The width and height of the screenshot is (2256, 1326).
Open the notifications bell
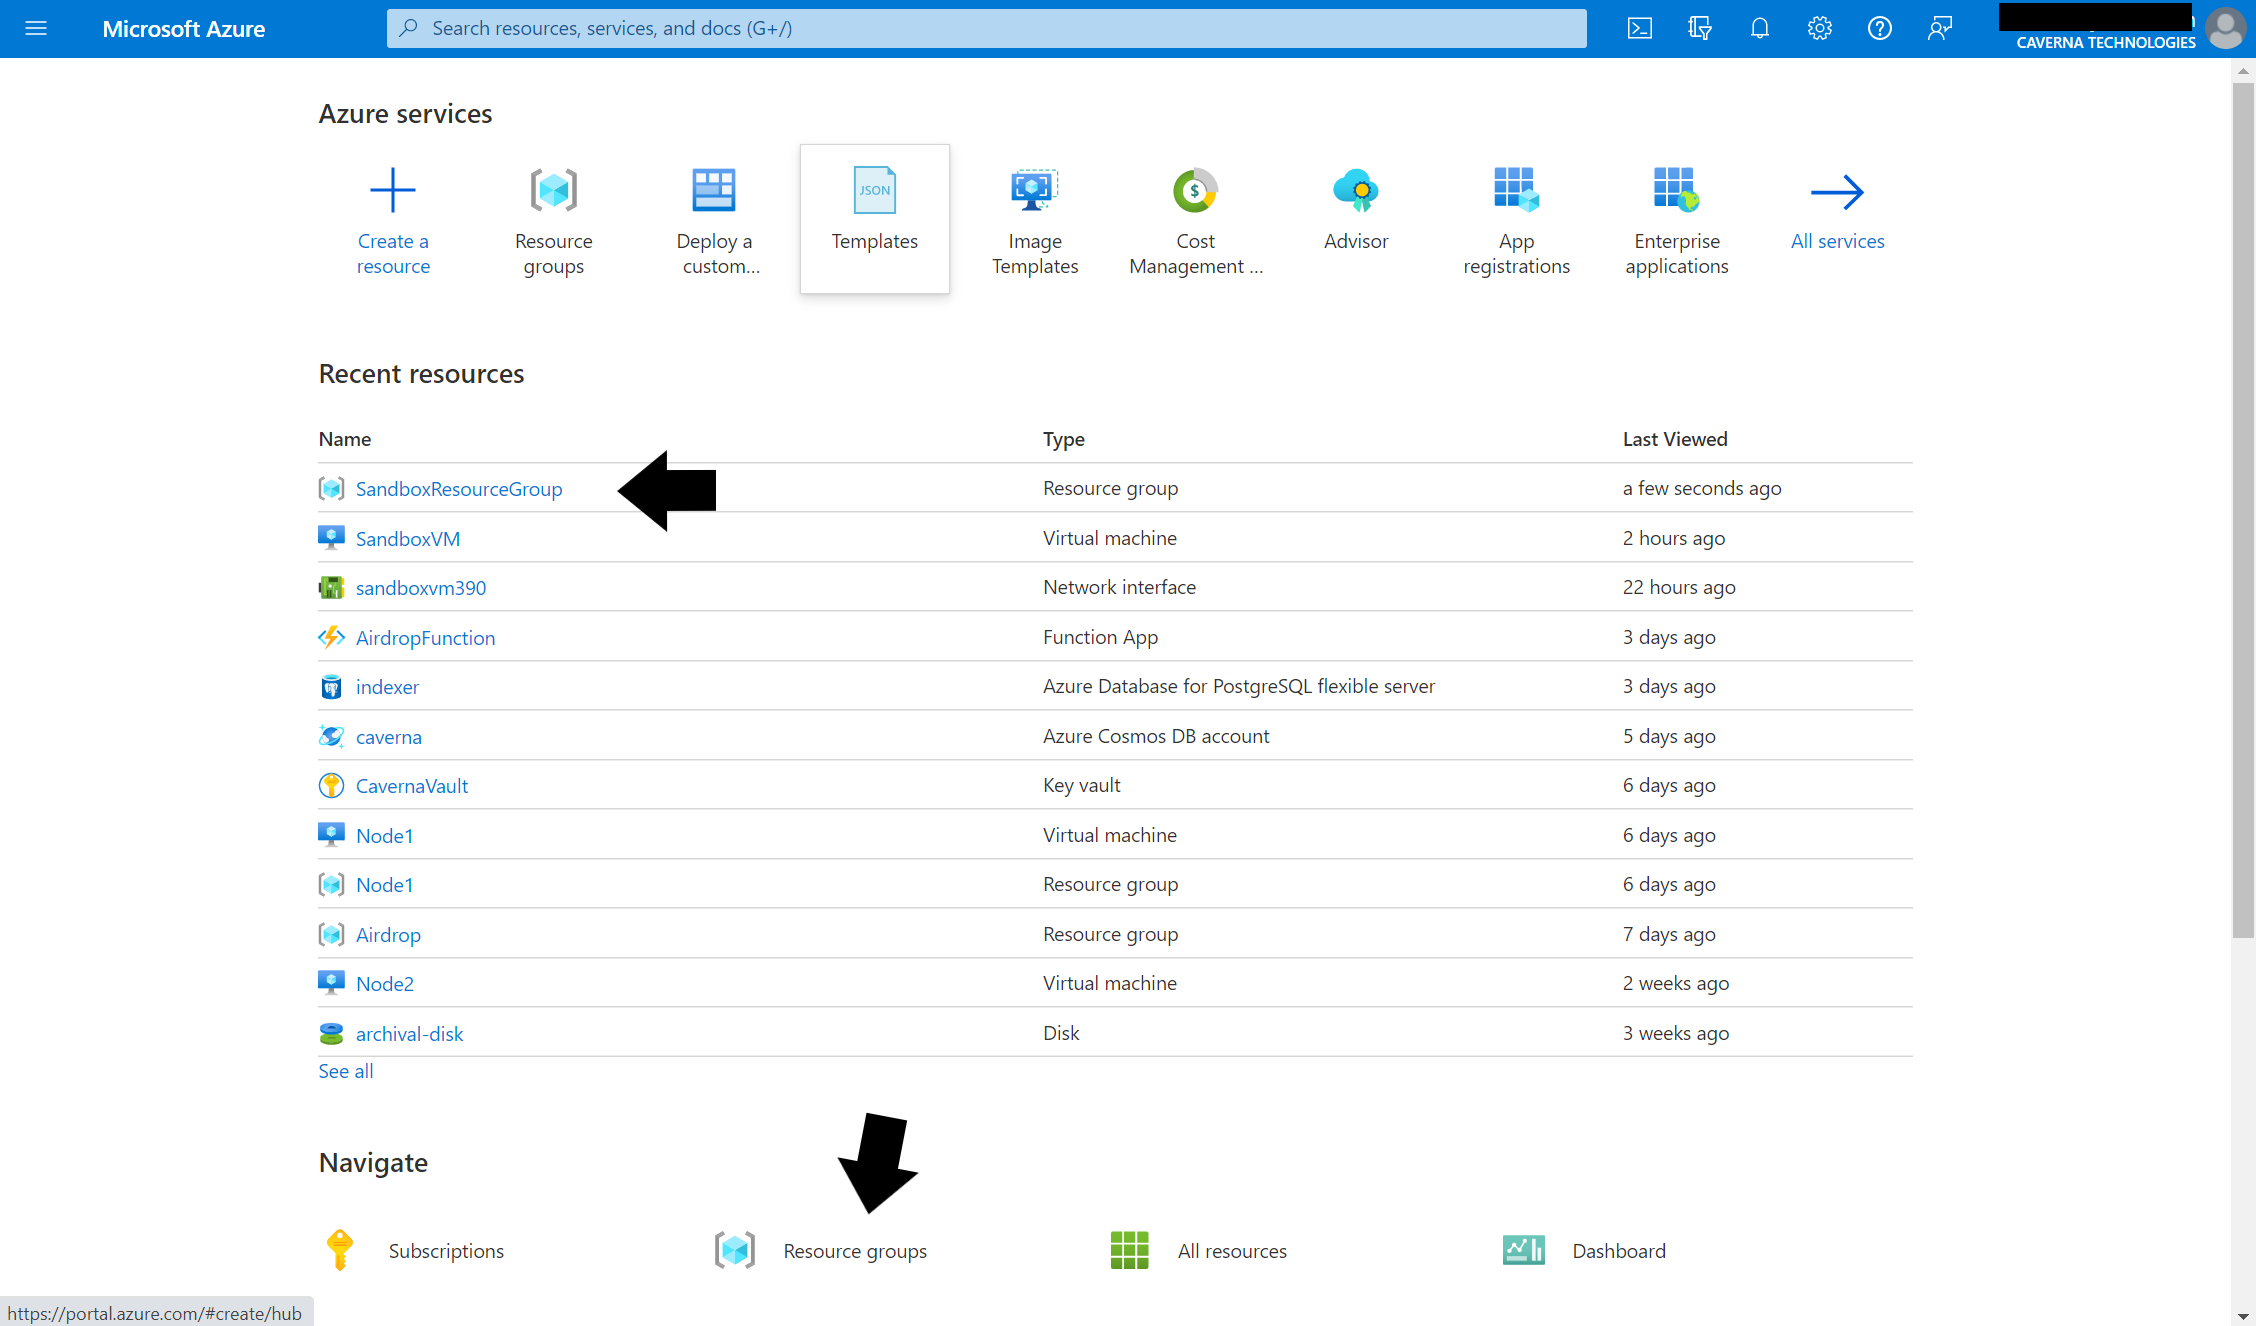(x=1760, y=28)
